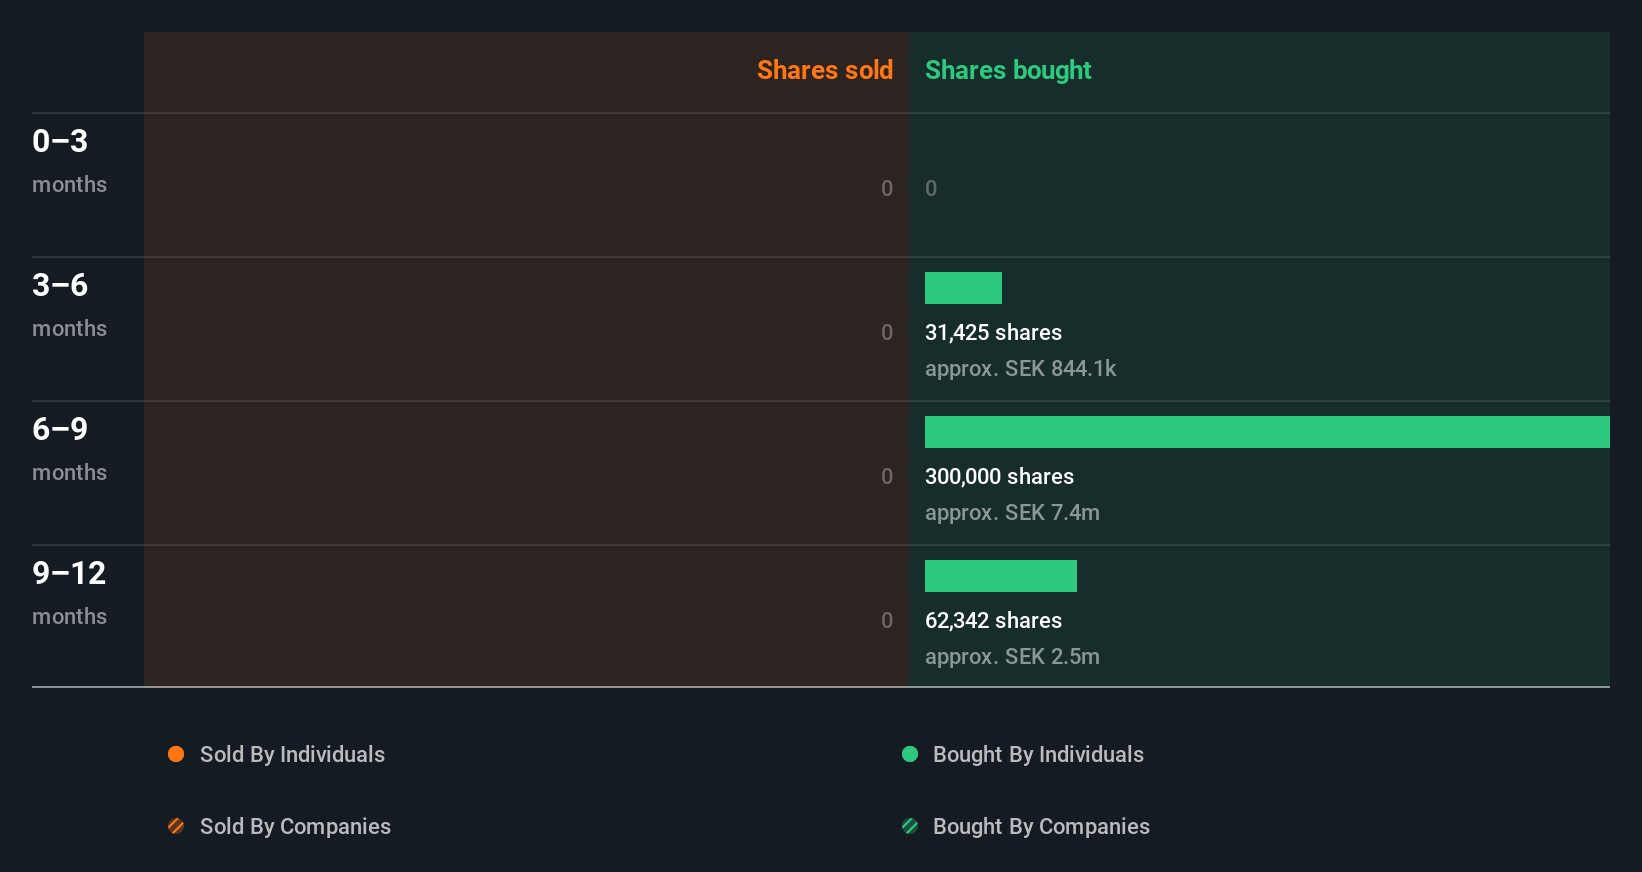The width and height of the screenshot is (1642, 872).
Task: Select the Bought By Companies legend label
Action: (x=1041, y=826)
